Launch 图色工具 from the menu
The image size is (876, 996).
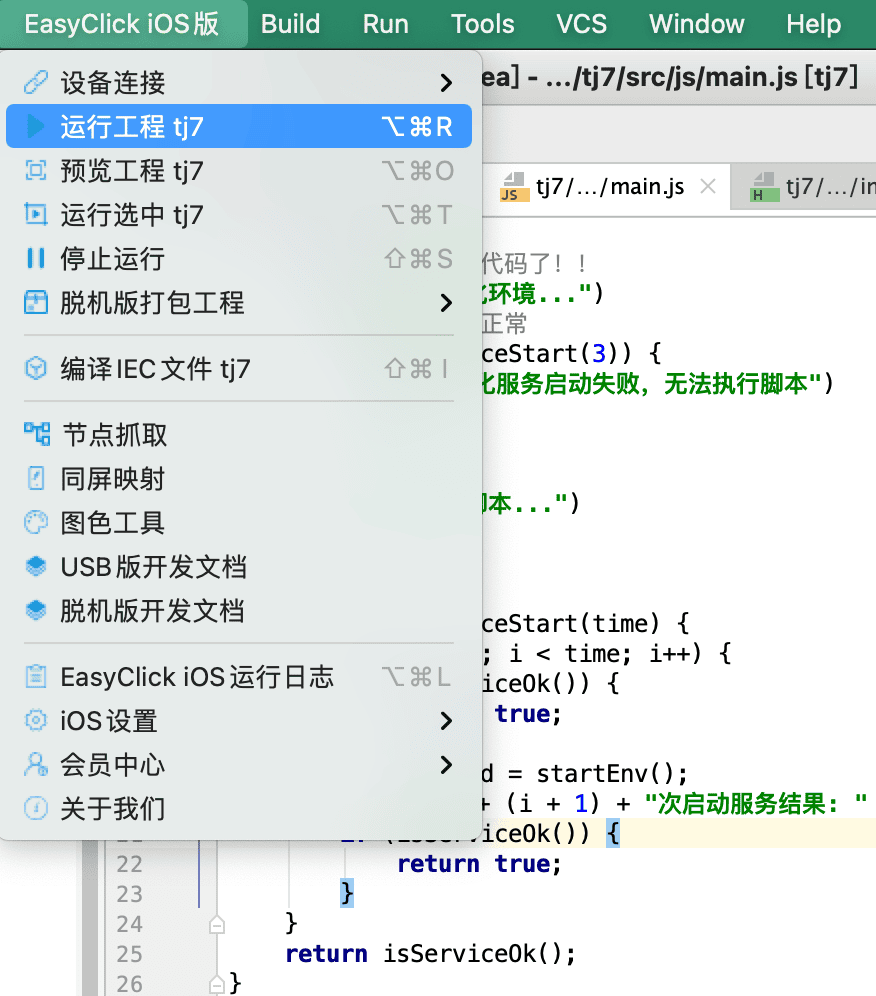click(239, 523)
